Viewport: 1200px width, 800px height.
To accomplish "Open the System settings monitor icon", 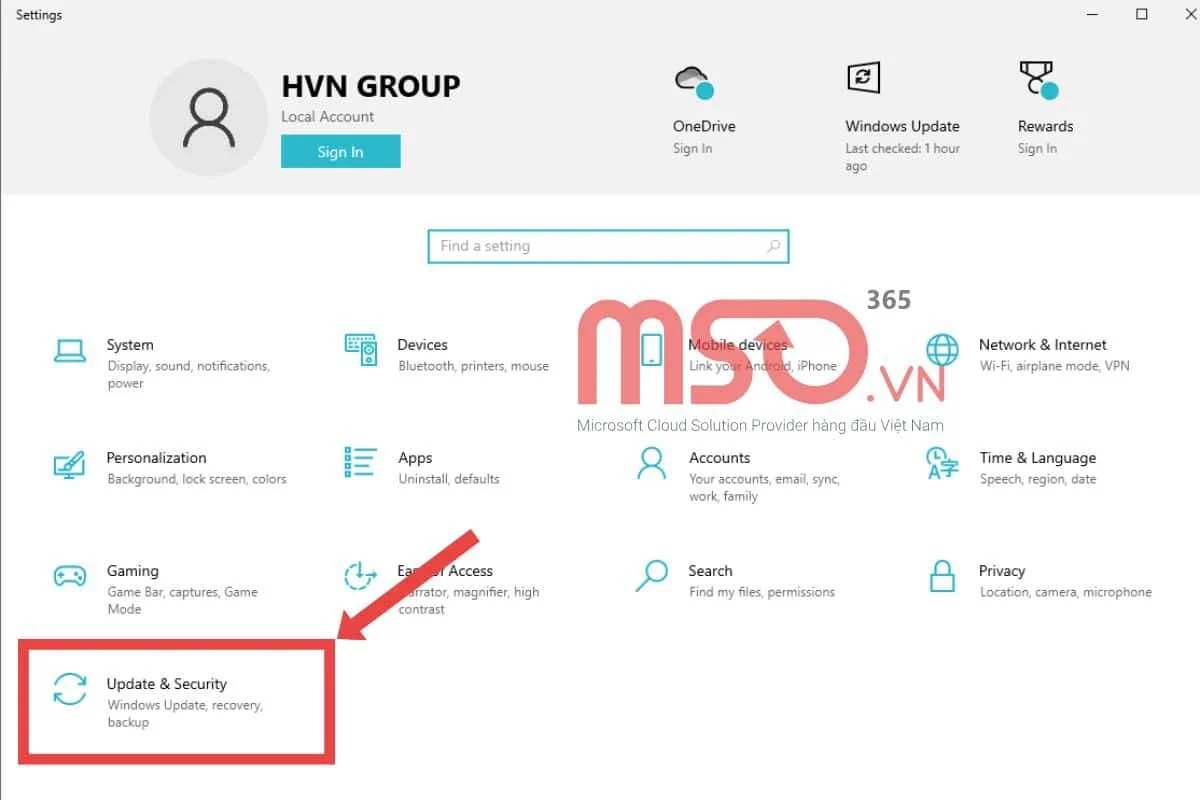I will pyautogui.click(x=70, y=350).
